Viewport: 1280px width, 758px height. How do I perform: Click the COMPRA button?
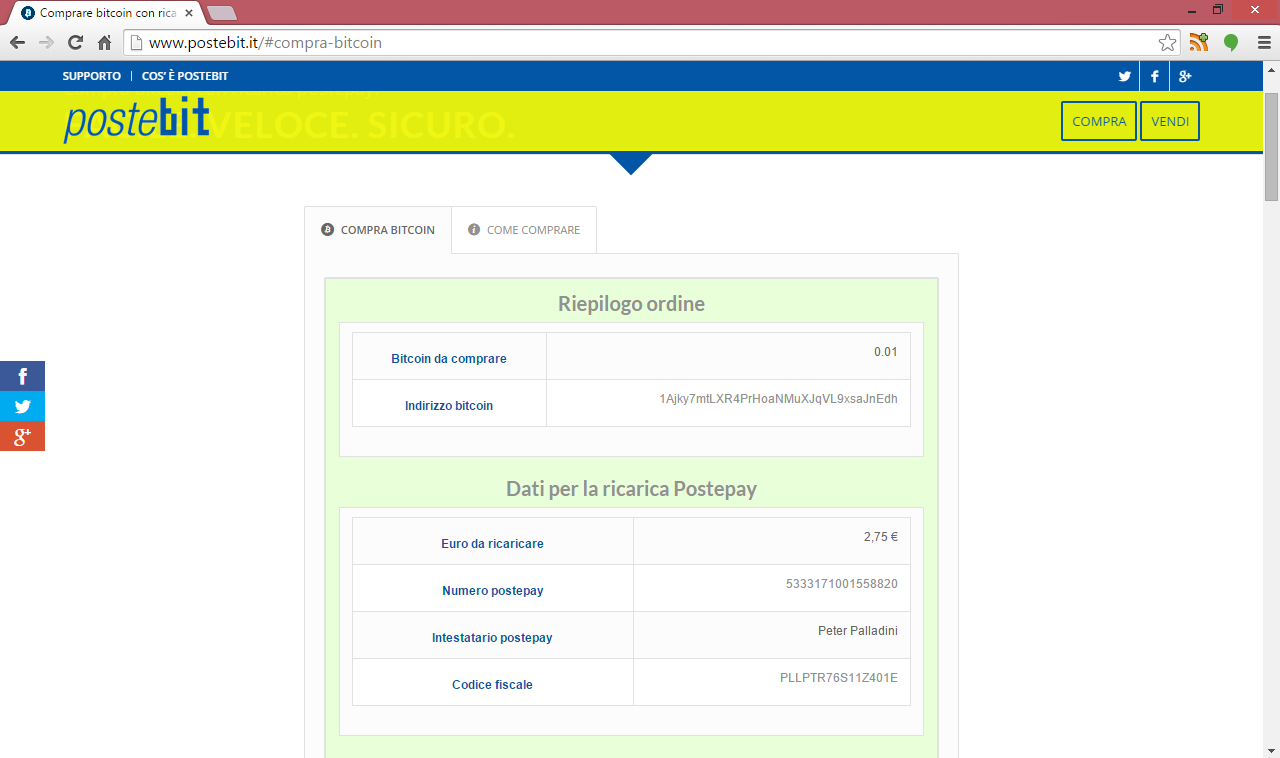[x=1099, y=121]
